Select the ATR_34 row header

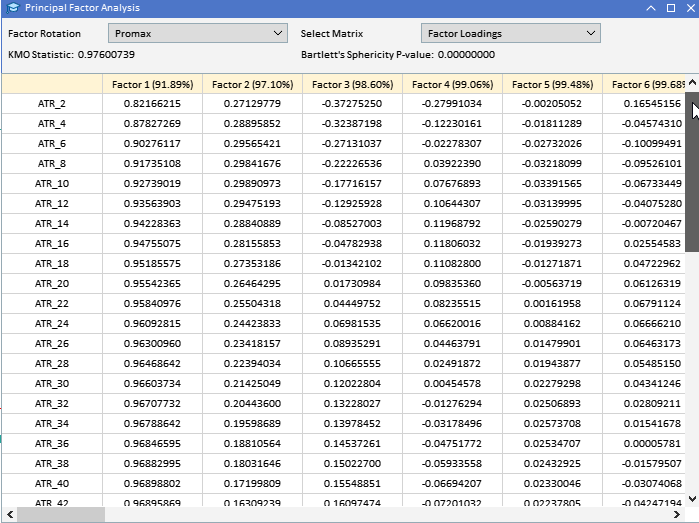coord(52,424)
